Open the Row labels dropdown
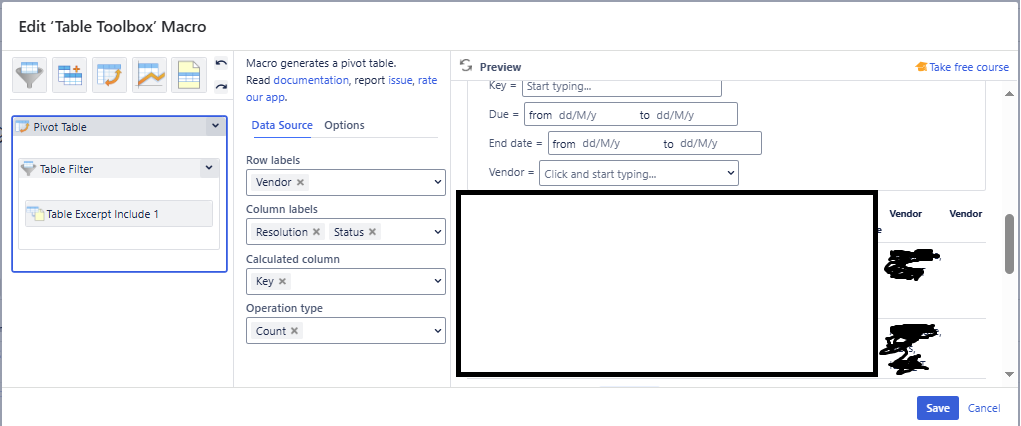Screen dimensions: 1021x426 (438, 182)
